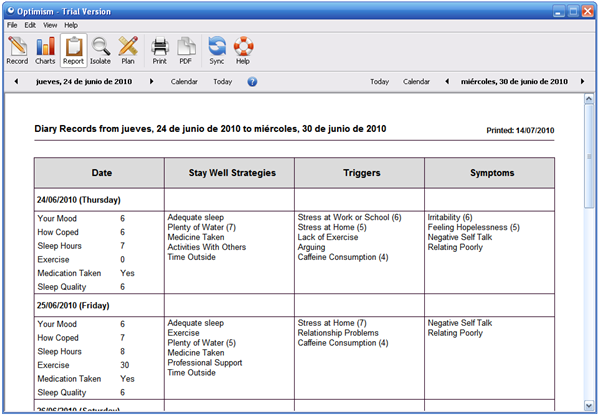Click Optimism app icon in title bar
Screen dimensions: 599x415
pyautogui.click(x=10, y=11)
